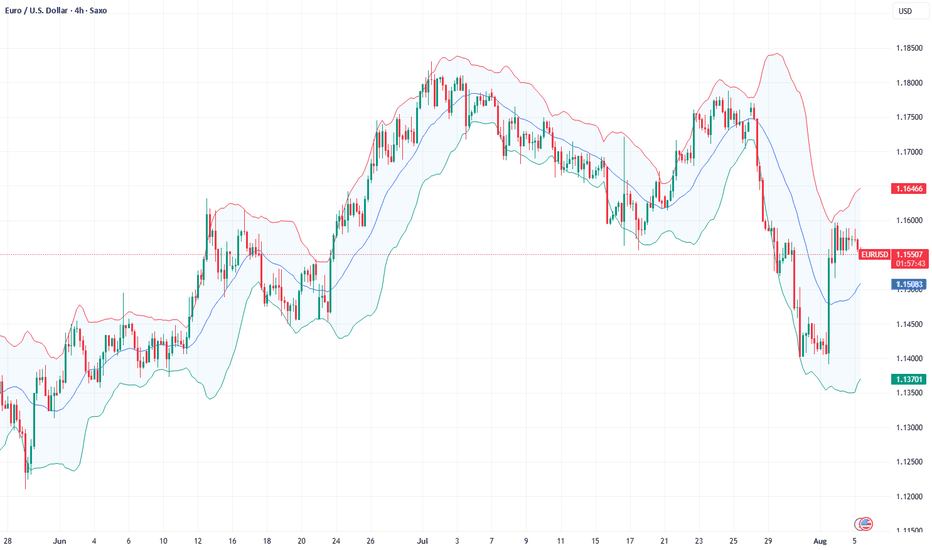Viewport: 932px width, 550px height.
Task: Click the US flag economic event icon
Action: [866, 524]
